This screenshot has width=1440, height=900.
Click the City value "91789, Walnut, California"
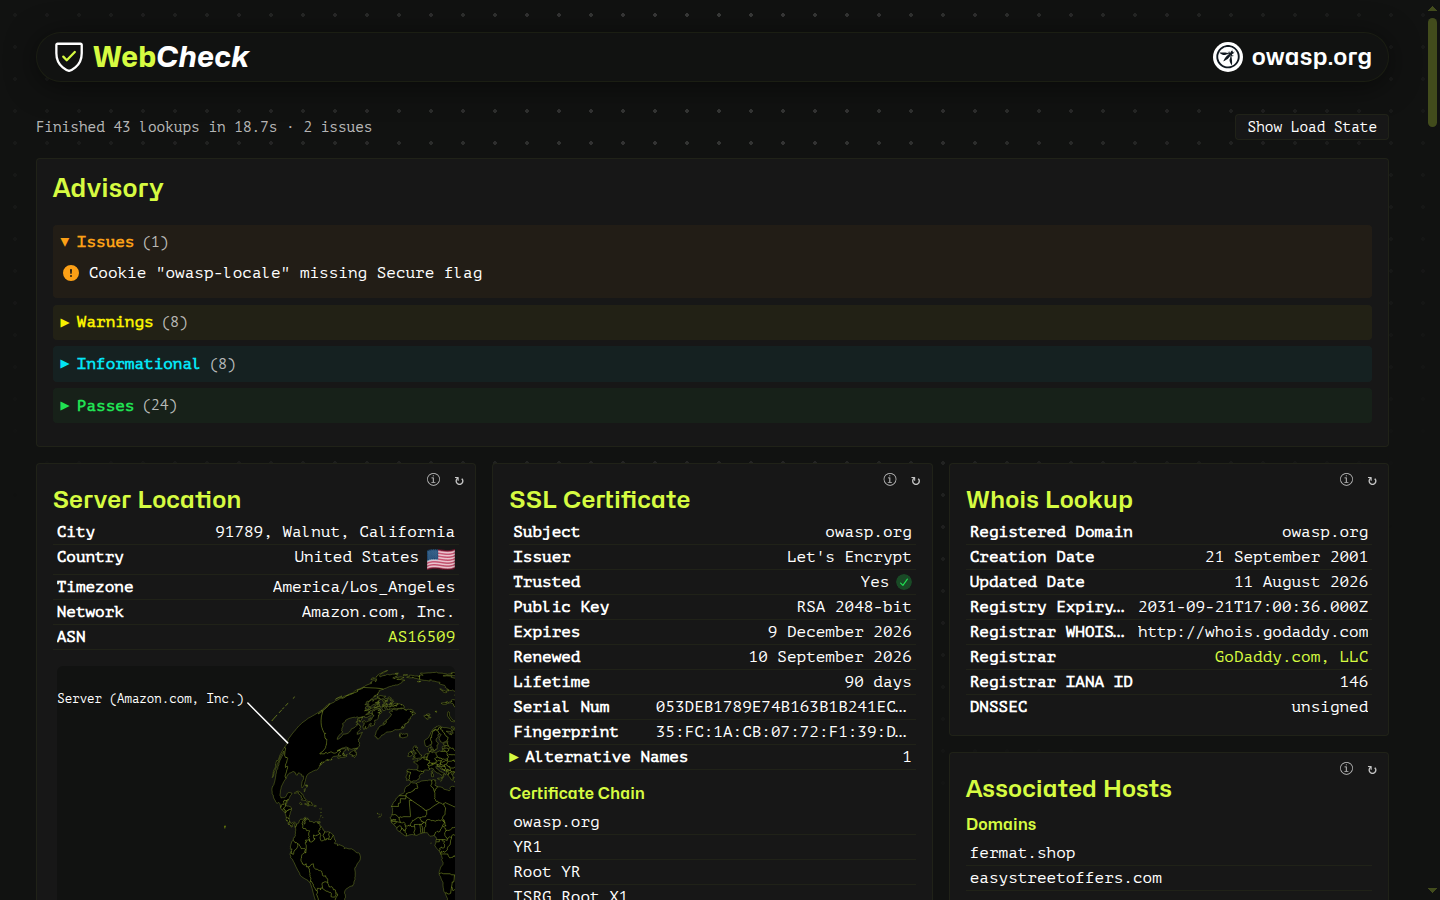pos(335,532)
